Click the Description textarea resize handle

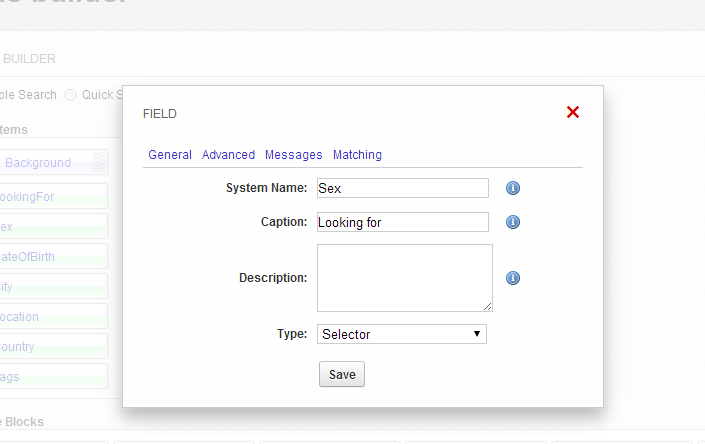pos(488,307)
